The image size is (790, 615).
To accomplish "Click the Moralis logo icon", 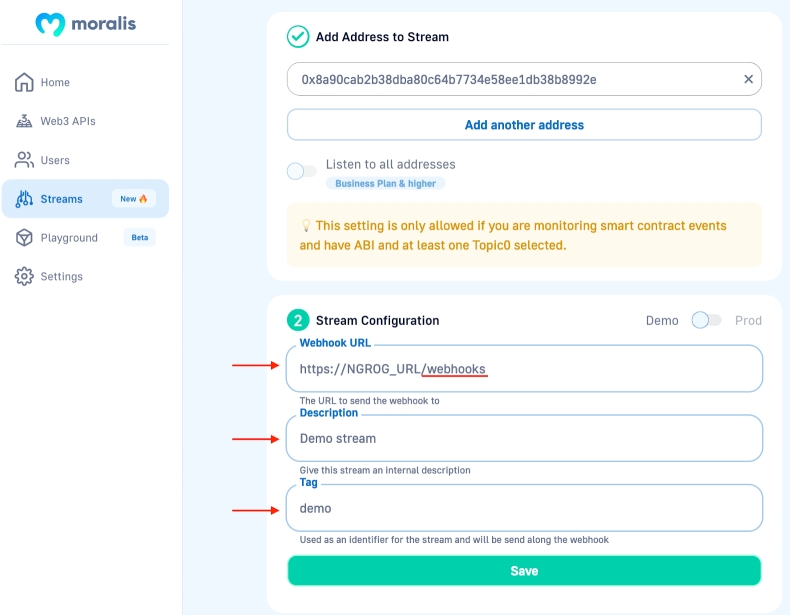I will [x=50, y=23].
